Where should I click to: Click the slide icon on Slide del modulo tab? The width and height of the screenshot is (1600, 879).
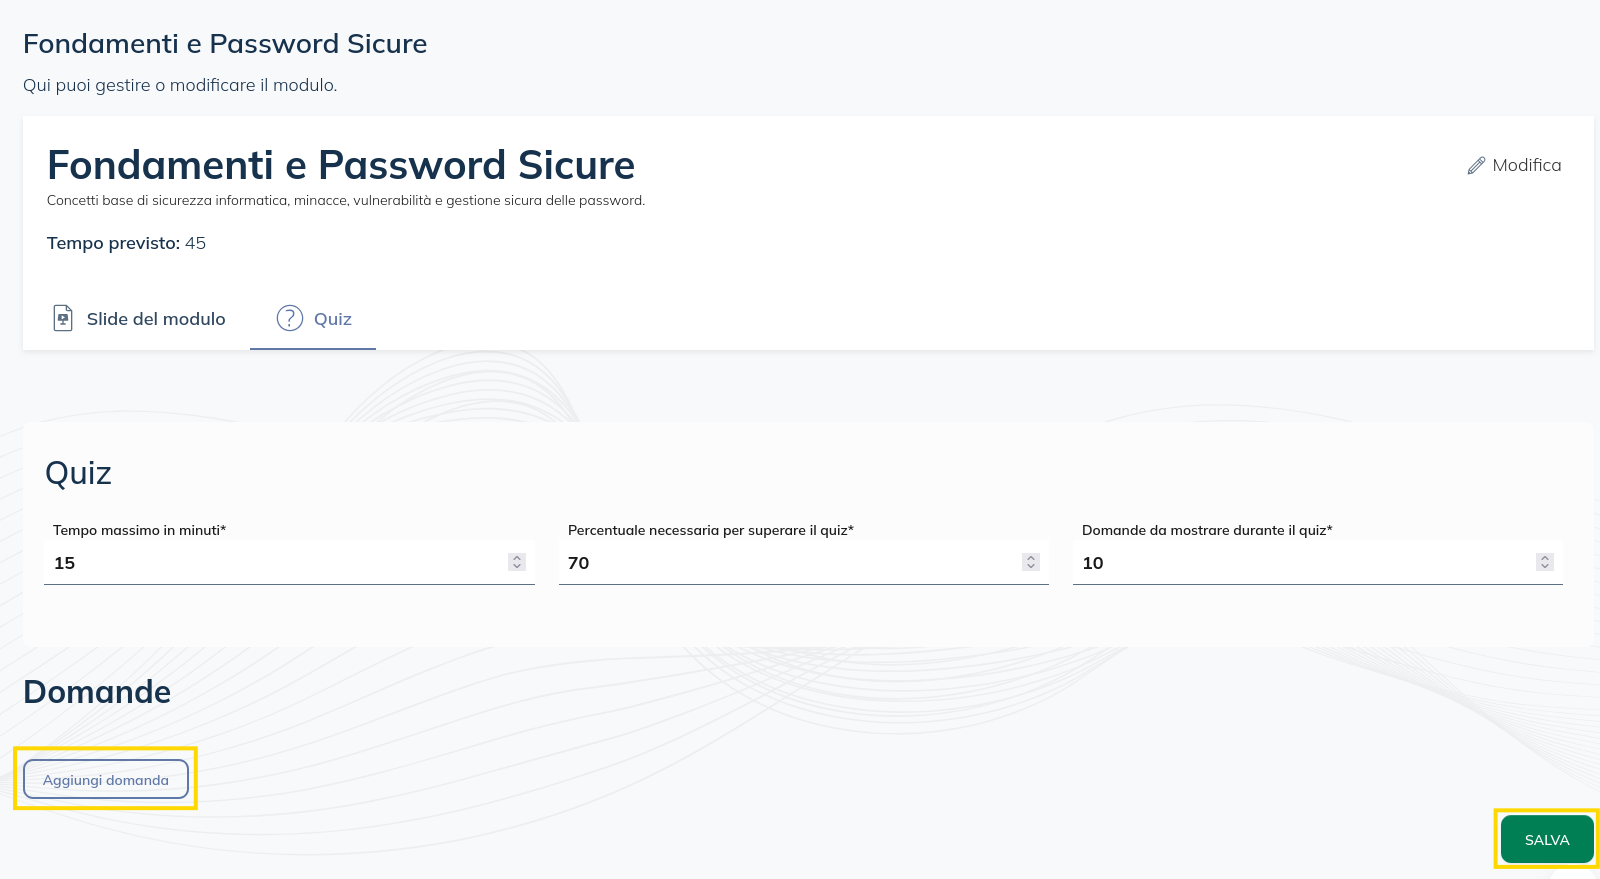(62, 317)
